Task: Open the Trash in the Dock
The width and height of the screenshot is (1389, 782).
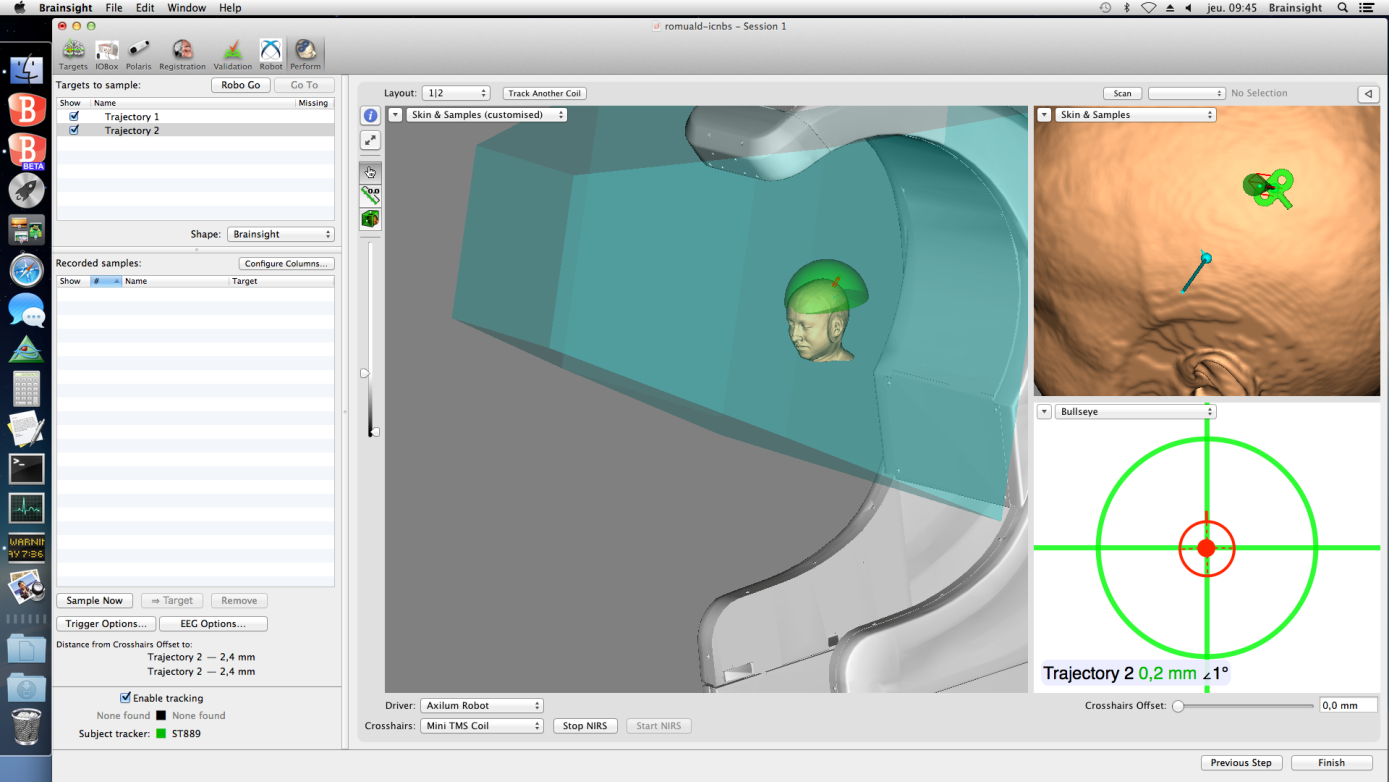Action: pos(26,727)
